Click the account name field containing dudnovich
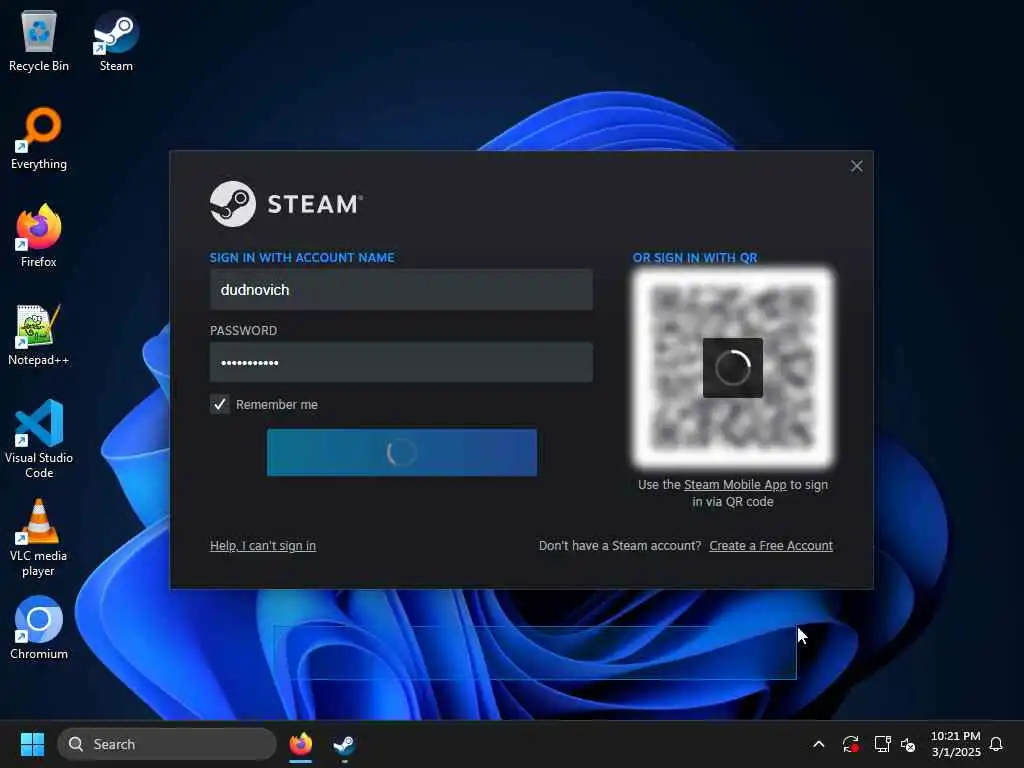The image size is (1024, 768). click(401, 289)
